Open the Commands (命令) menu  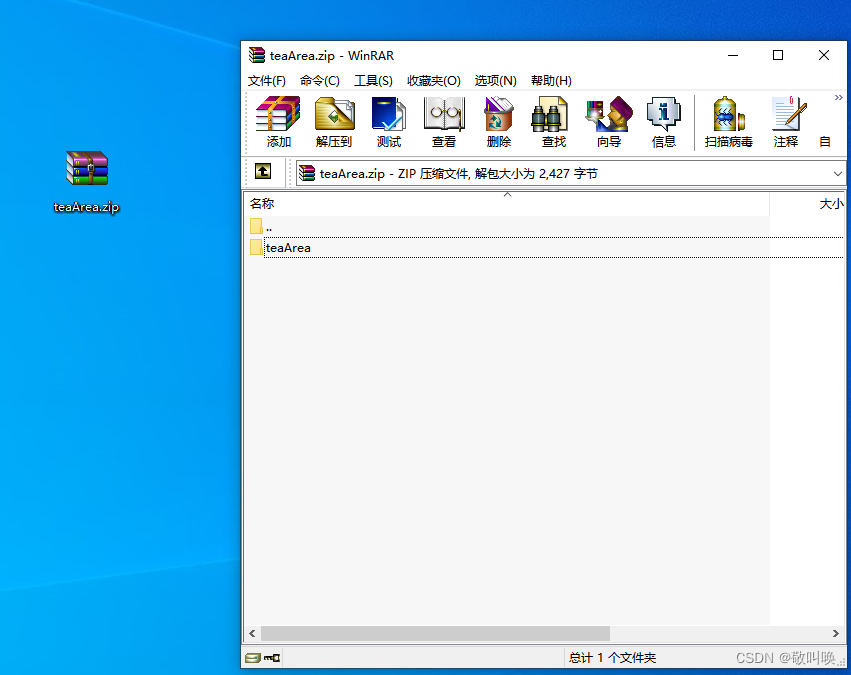click(320, 81)
